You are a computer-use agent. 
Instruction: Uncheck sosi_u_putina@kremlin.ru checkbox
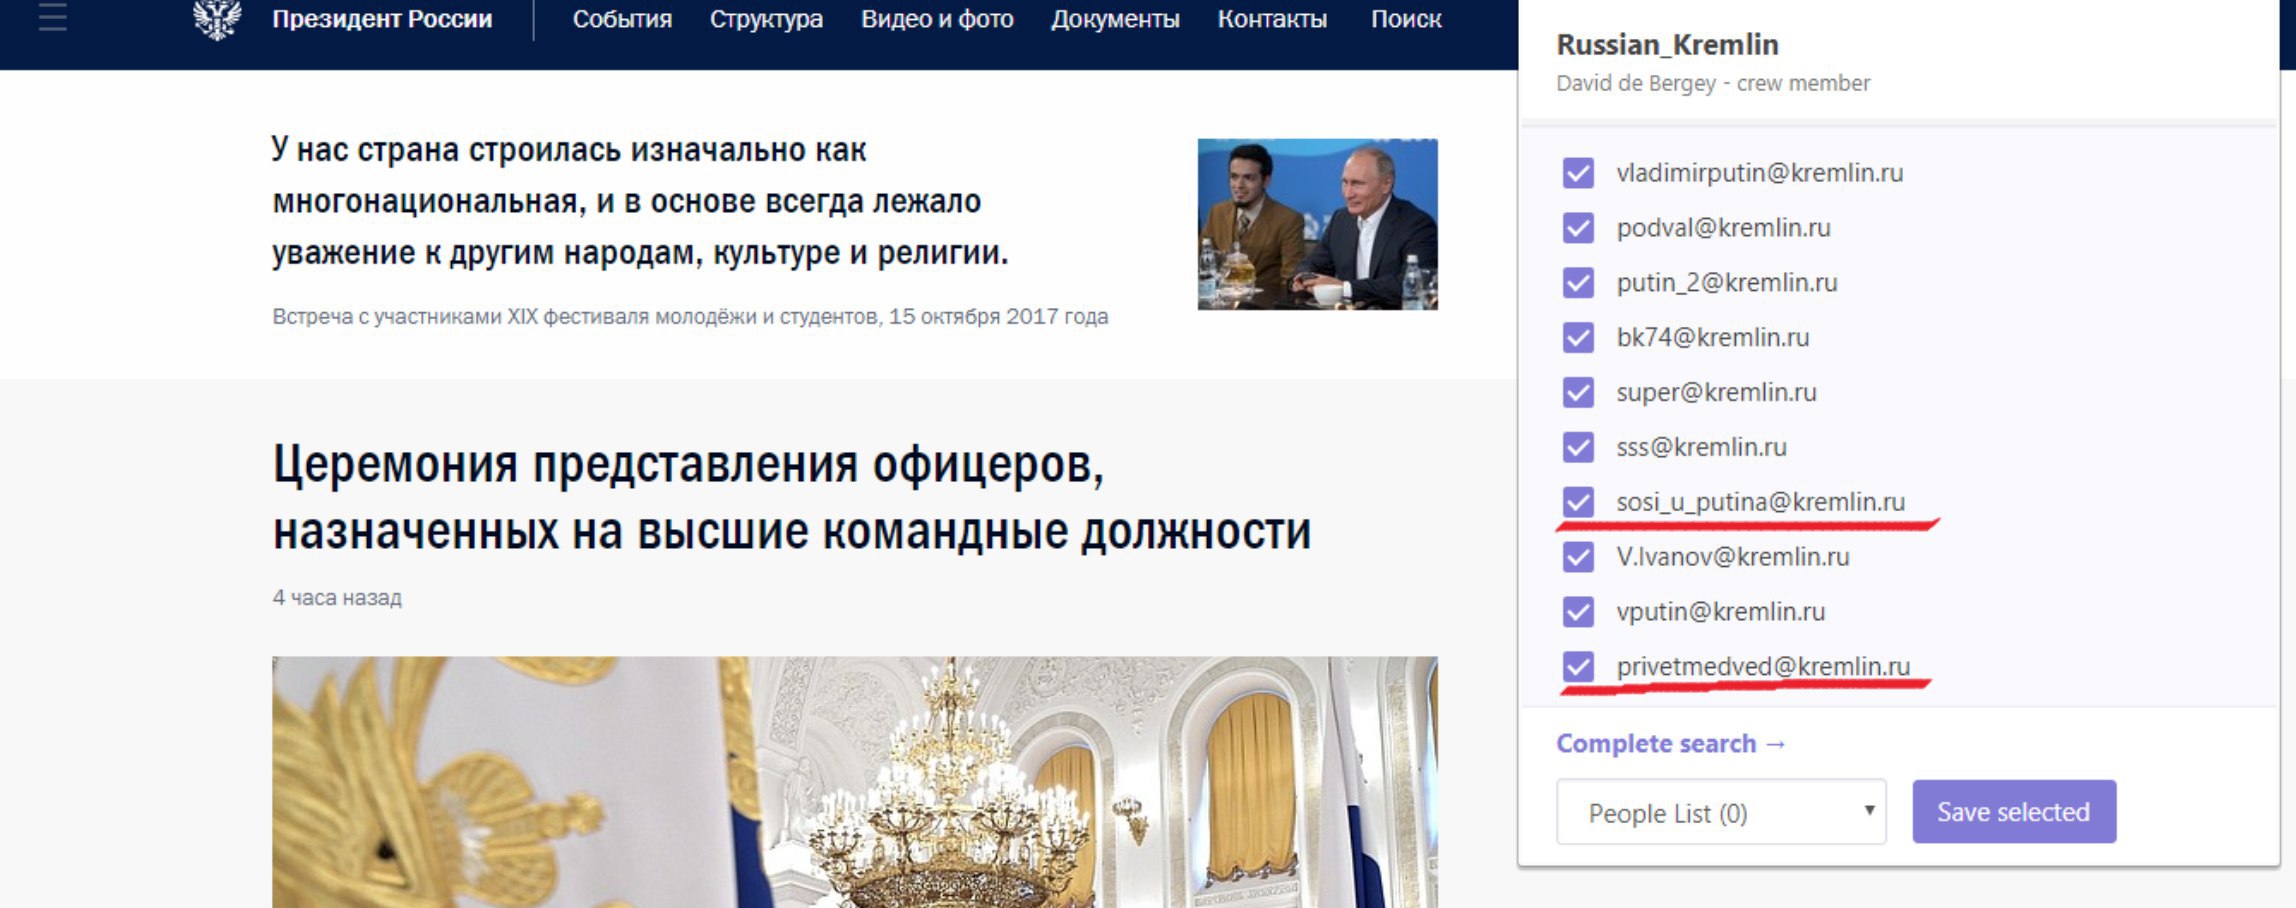(1578, 502)
